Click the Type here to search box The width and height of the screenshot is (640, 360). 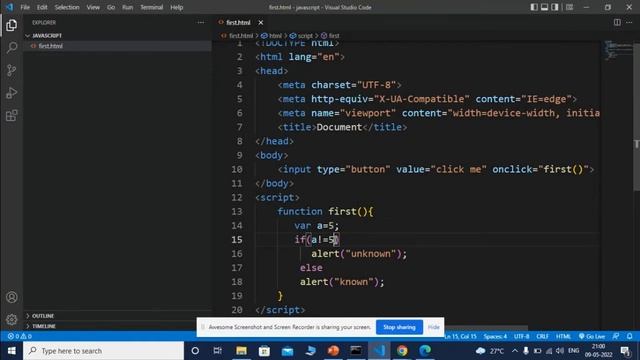[x=104, y=351]
